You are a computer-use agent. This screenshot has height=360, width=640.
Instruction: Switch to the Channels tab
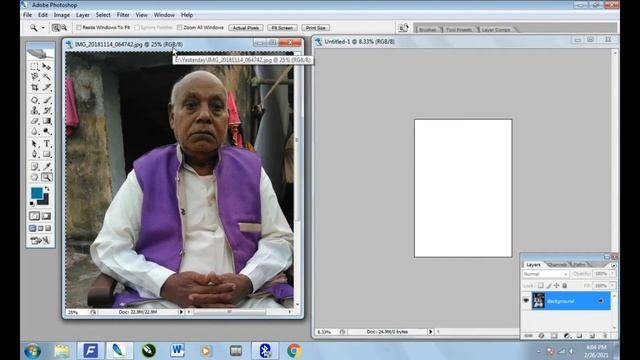point(558,265)
